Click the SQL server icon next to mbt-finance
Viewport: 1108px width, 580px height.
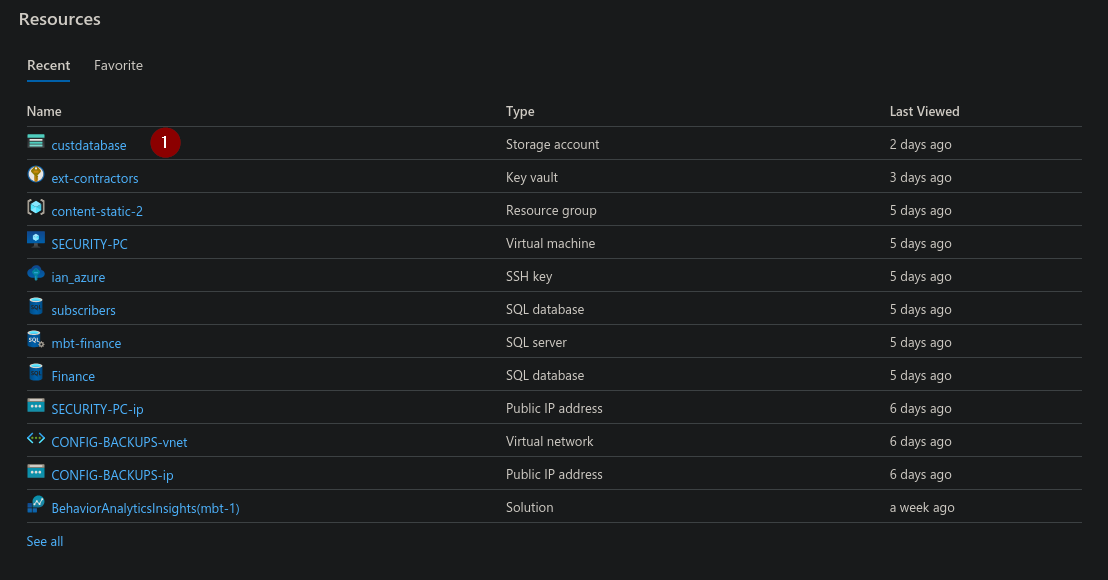click(36, 342)
